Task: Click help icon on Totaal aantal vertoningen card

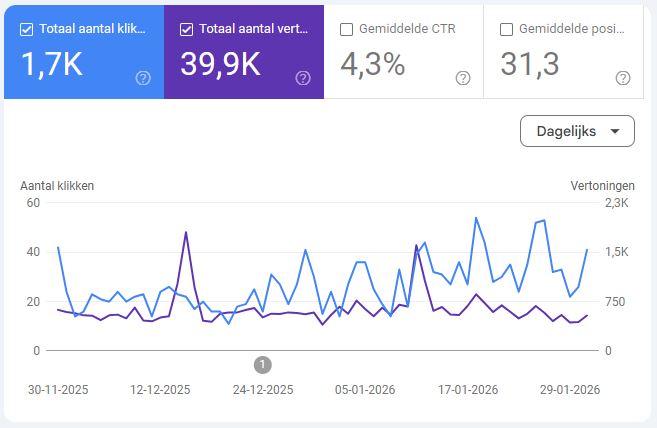Action: 303,78
